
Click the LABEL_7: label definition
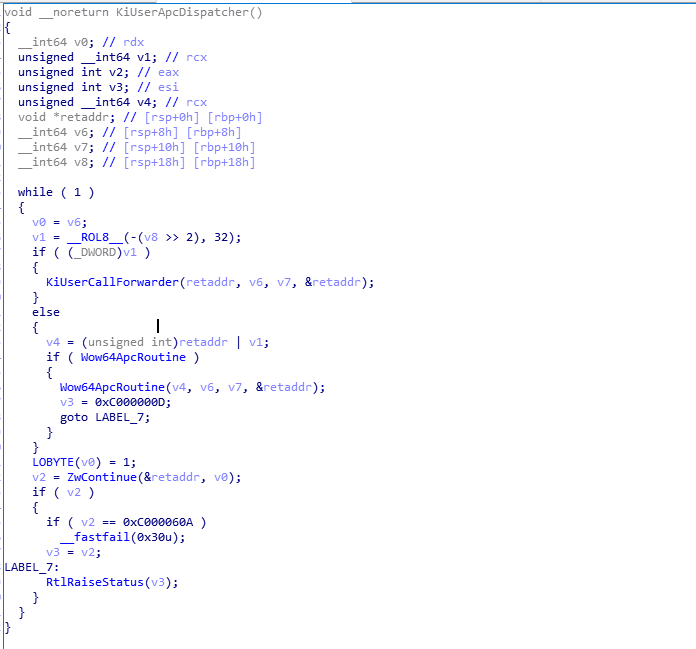click(x=32, y=567)
